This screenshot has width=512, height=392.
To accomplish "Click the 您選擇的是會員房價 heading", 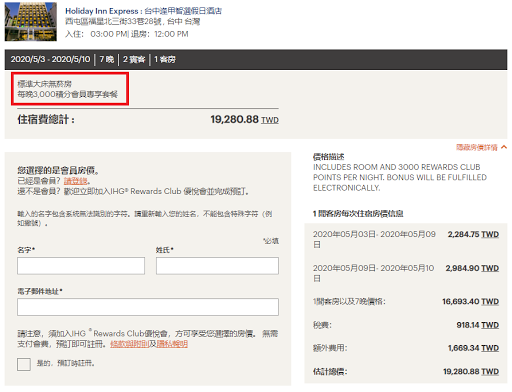I will 58,171.
